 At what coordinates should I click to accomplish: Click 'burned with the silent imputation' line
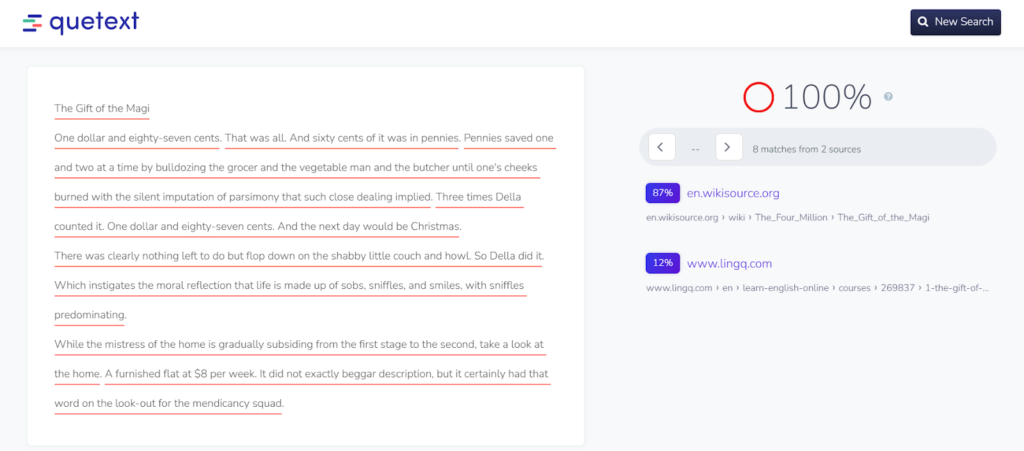coord(243,197)
